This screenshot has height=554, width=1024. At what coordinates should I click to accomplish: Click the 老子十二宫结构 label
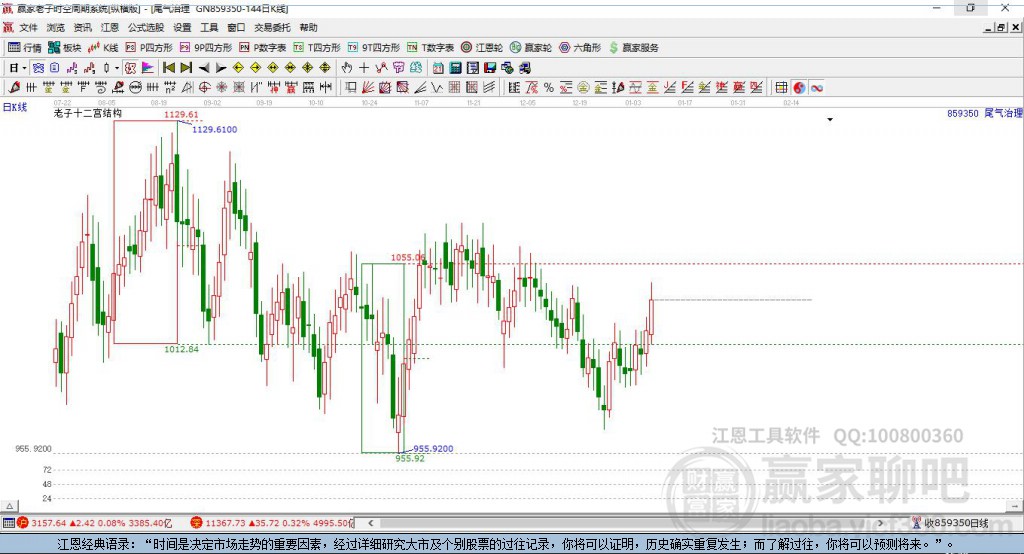click(x=88, y=113)
